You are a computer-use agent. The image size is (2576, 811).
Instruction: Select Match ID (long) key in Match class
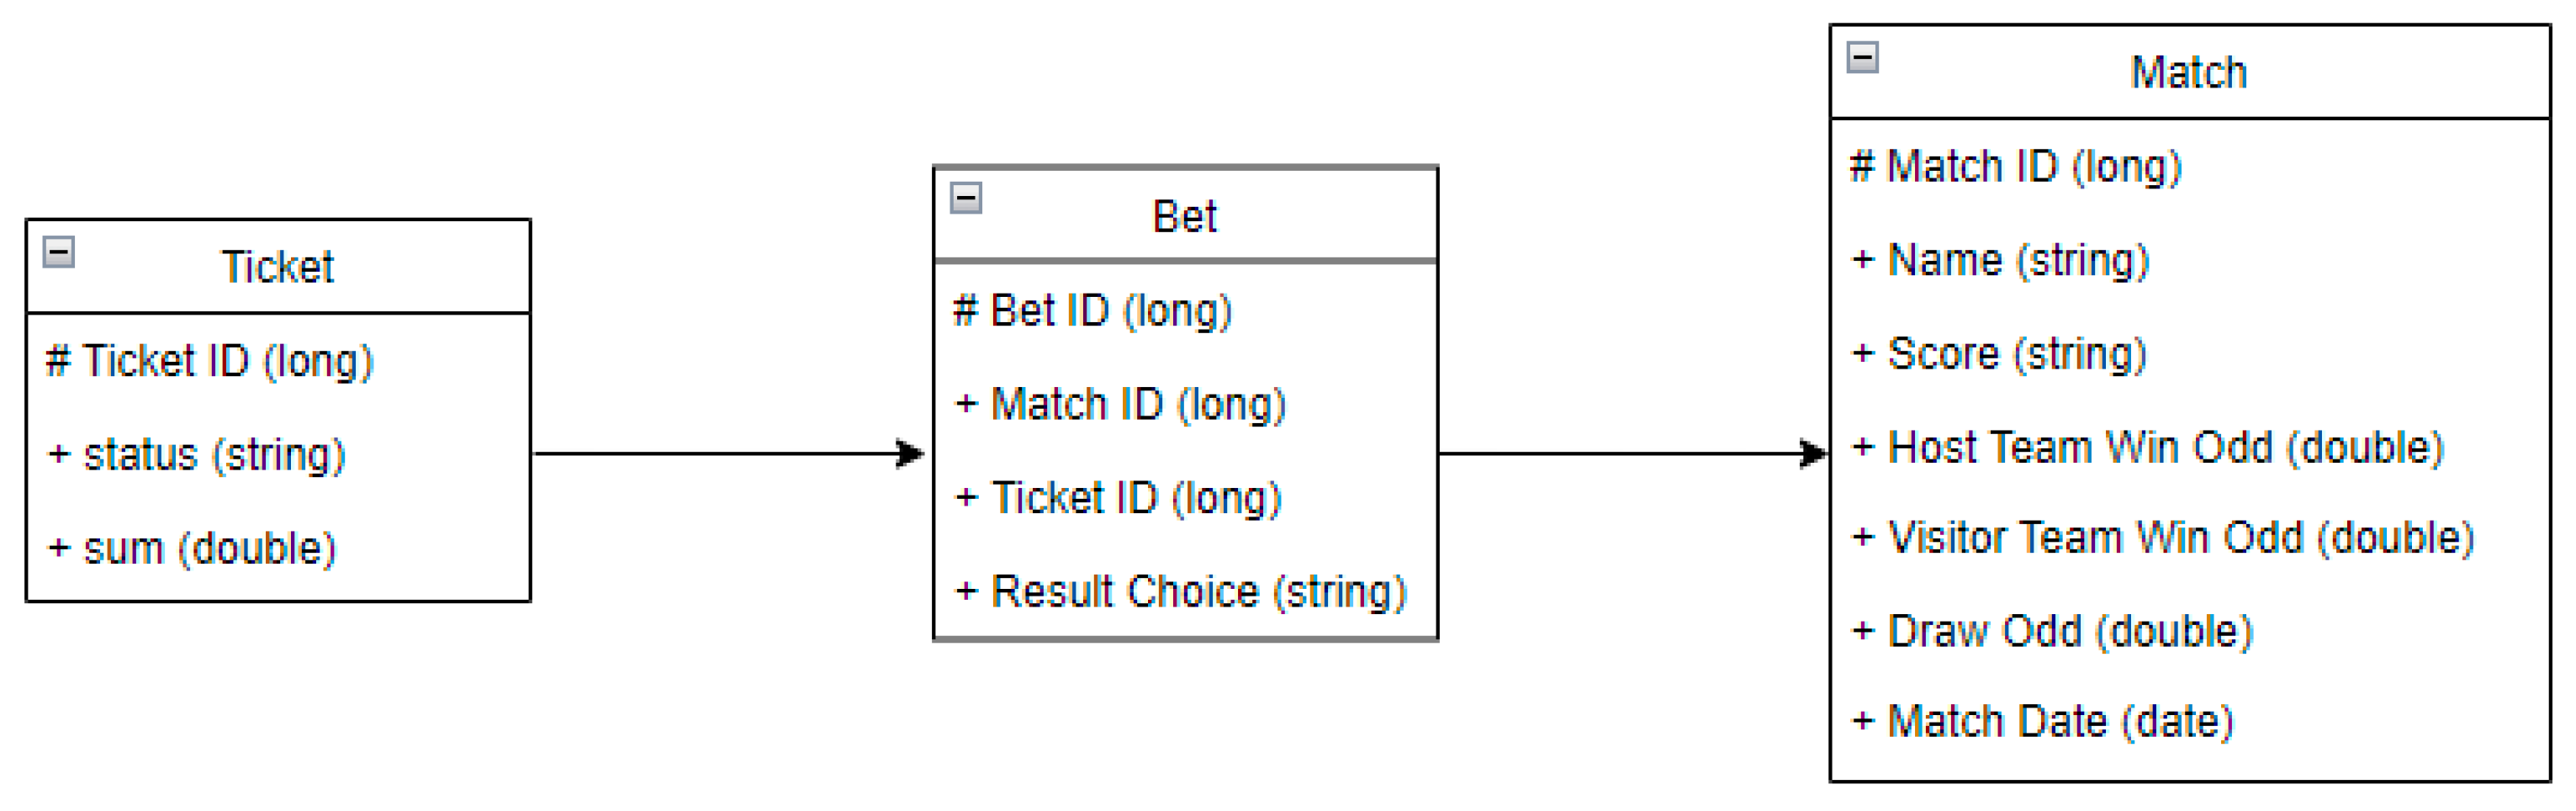point(2015,167)
